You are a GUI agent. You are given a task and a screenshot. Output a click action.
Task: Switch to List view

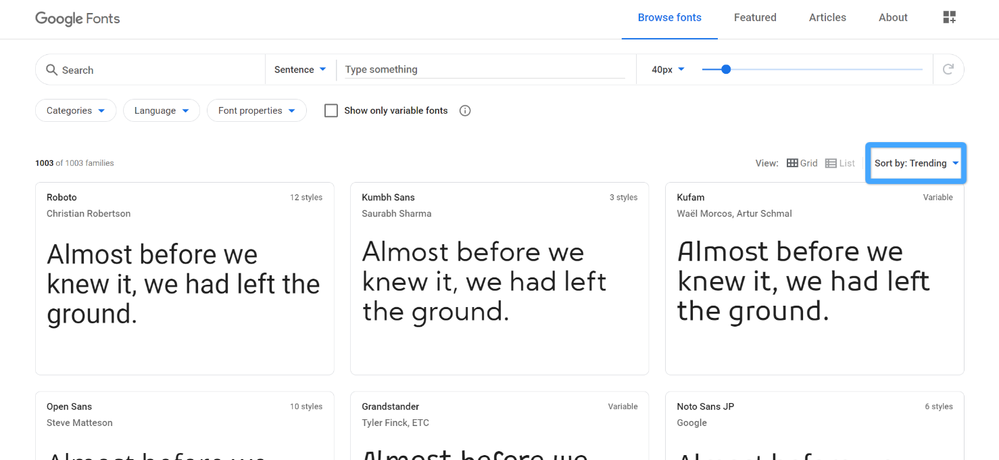click(x=840, y=163)
